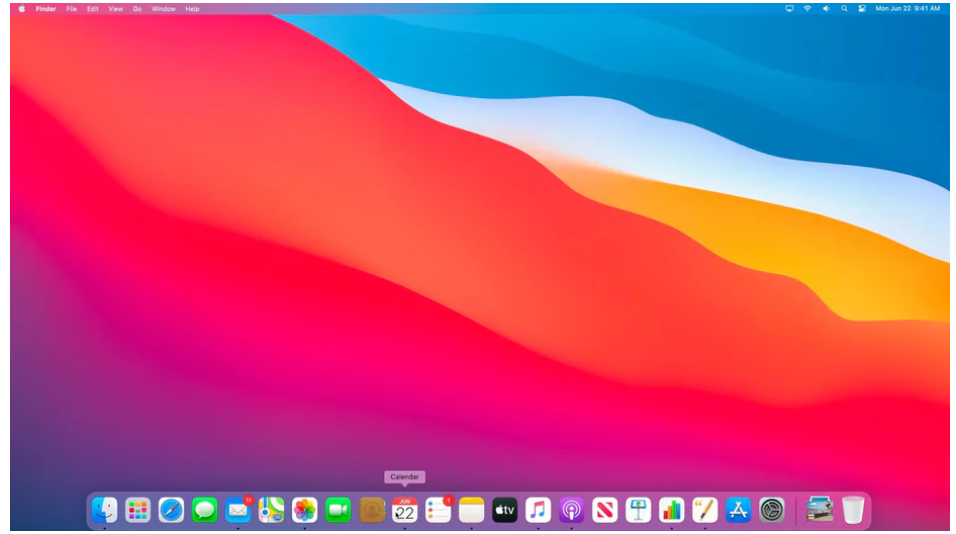956x534 pixels.
Task: Open News app in Dock
Action: (x=605, y=510)
